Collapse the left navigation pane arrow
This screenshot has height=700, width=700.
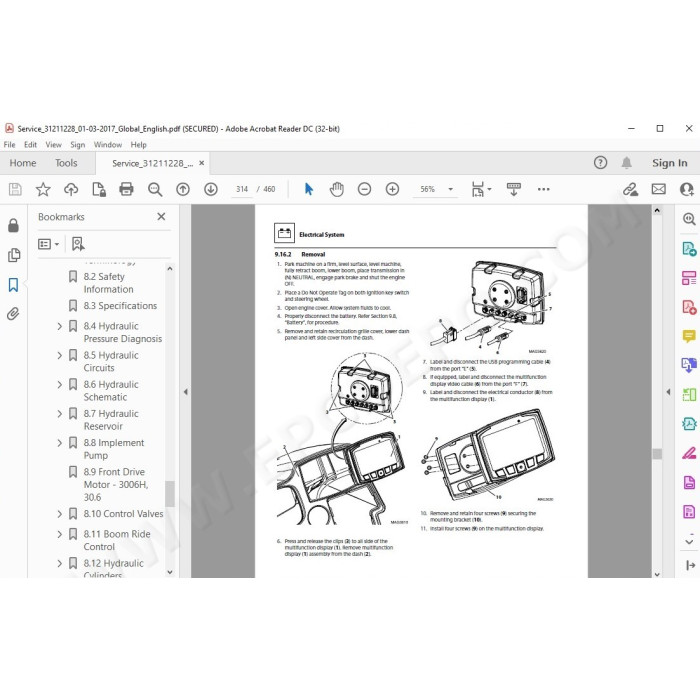coord(185,392)
